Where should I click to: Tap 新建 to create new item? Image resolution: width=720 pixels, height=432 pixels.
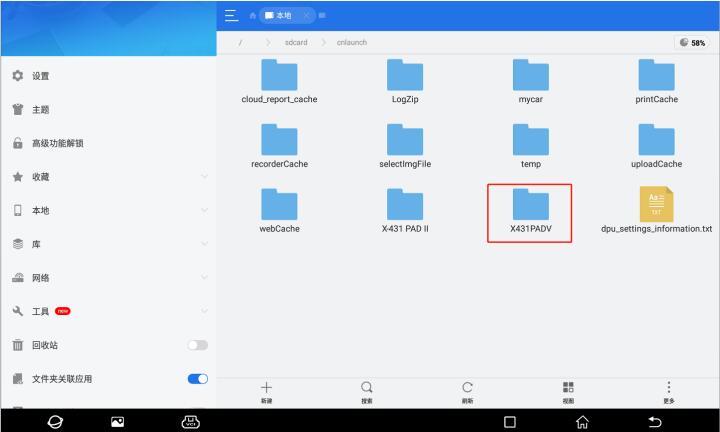266,393
